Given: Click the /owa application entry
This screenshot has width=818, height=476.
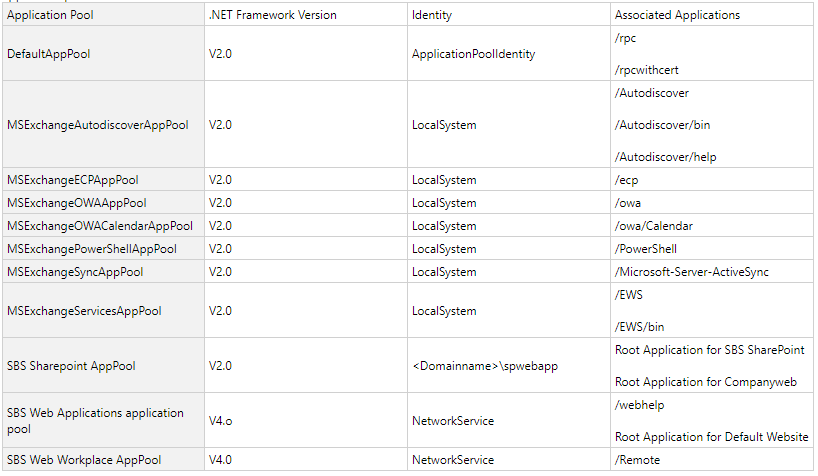Looking at the screenshot, I should click(x=628, y=203).
